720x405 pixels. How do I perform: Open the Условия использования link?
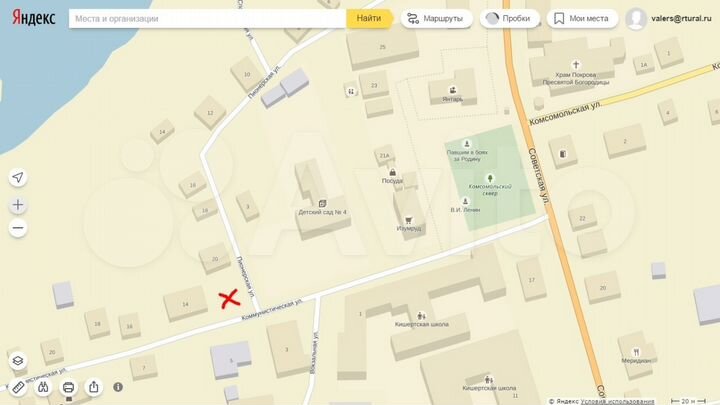(x=617, y=401)
